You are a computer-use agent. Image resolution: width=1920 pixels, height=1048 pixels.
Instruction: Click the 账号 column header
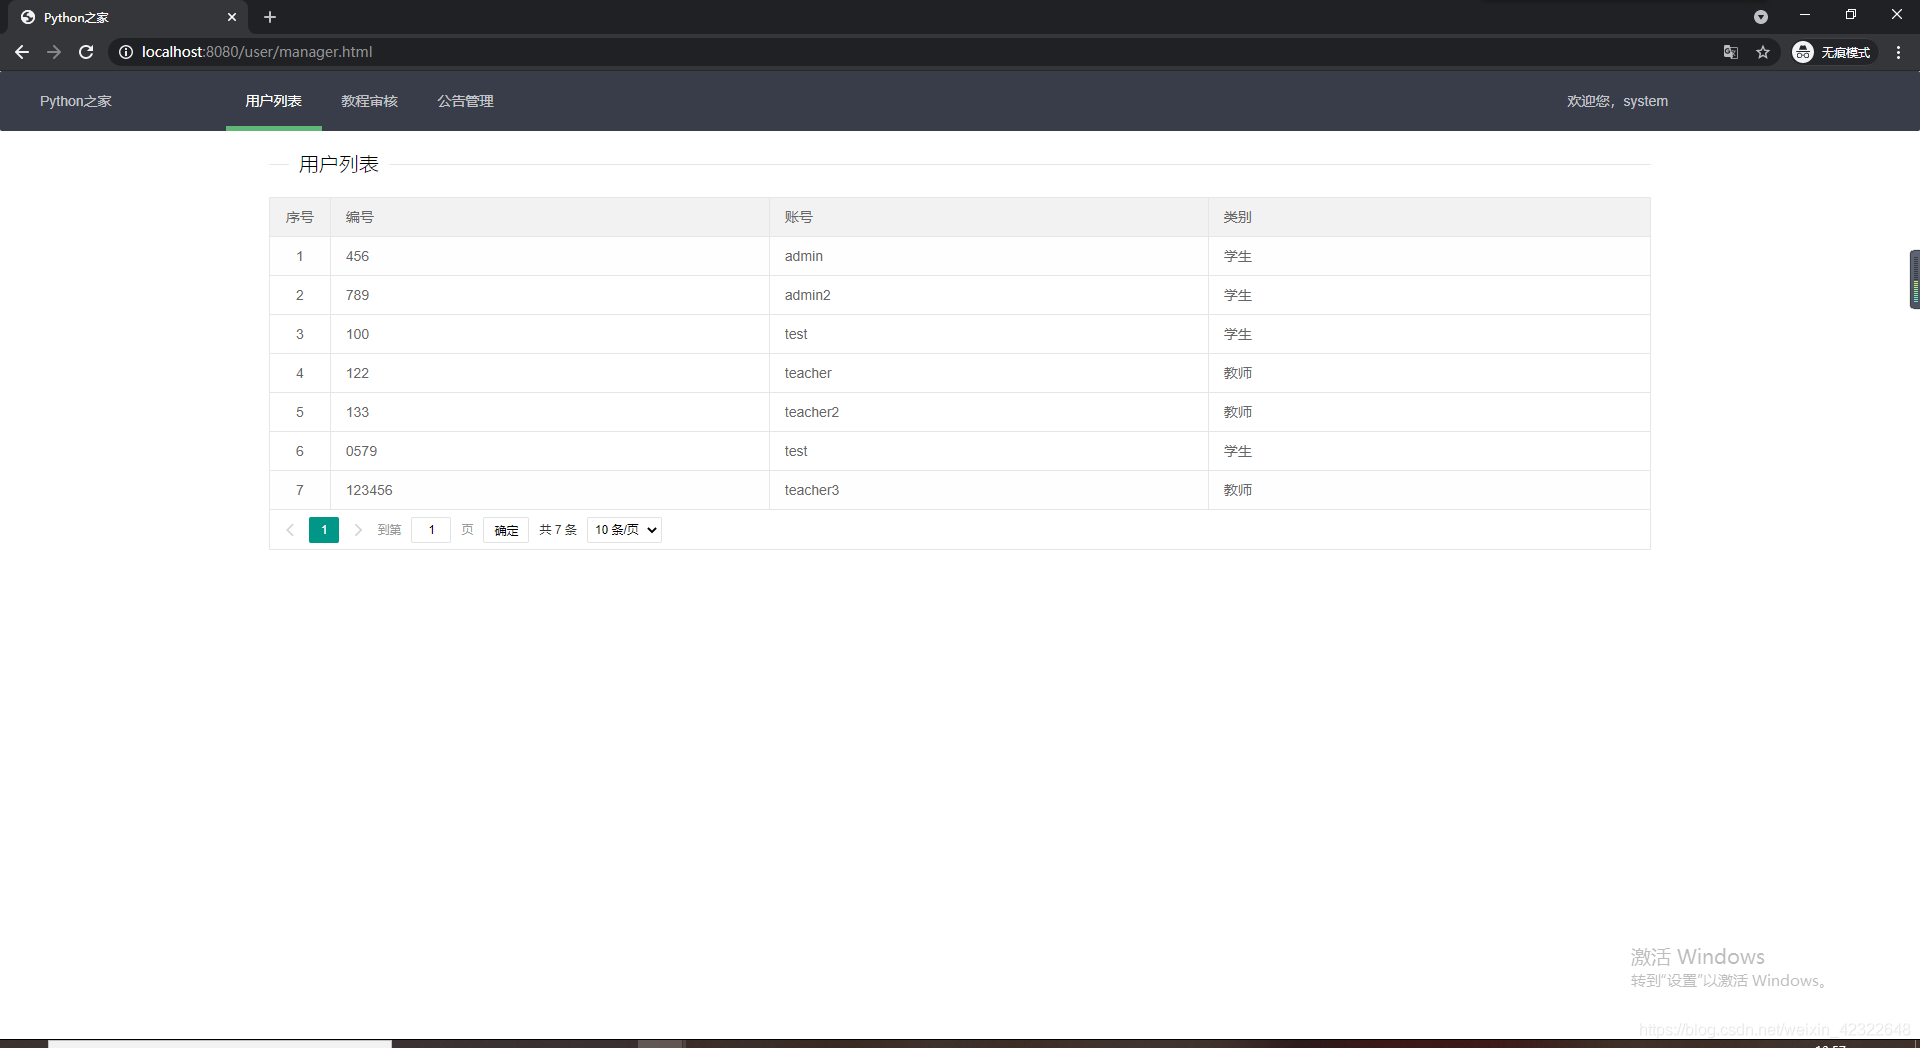coord(989,217)
